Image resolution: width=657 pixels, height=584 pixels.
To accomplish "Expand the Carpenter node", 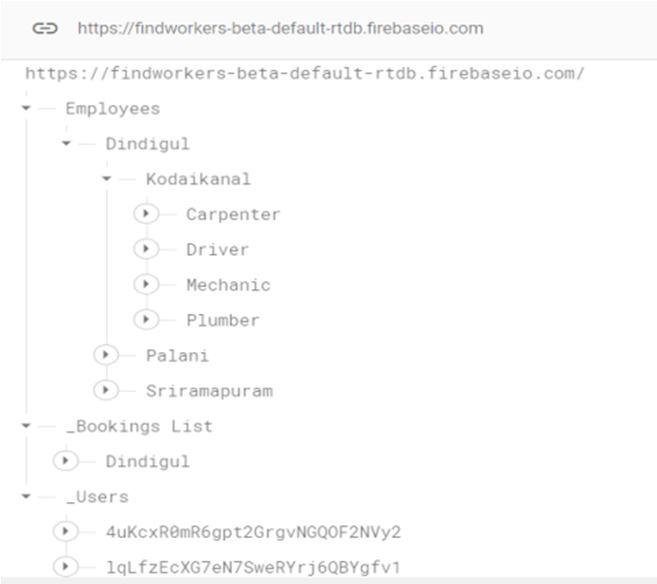I will pos(146,214).
